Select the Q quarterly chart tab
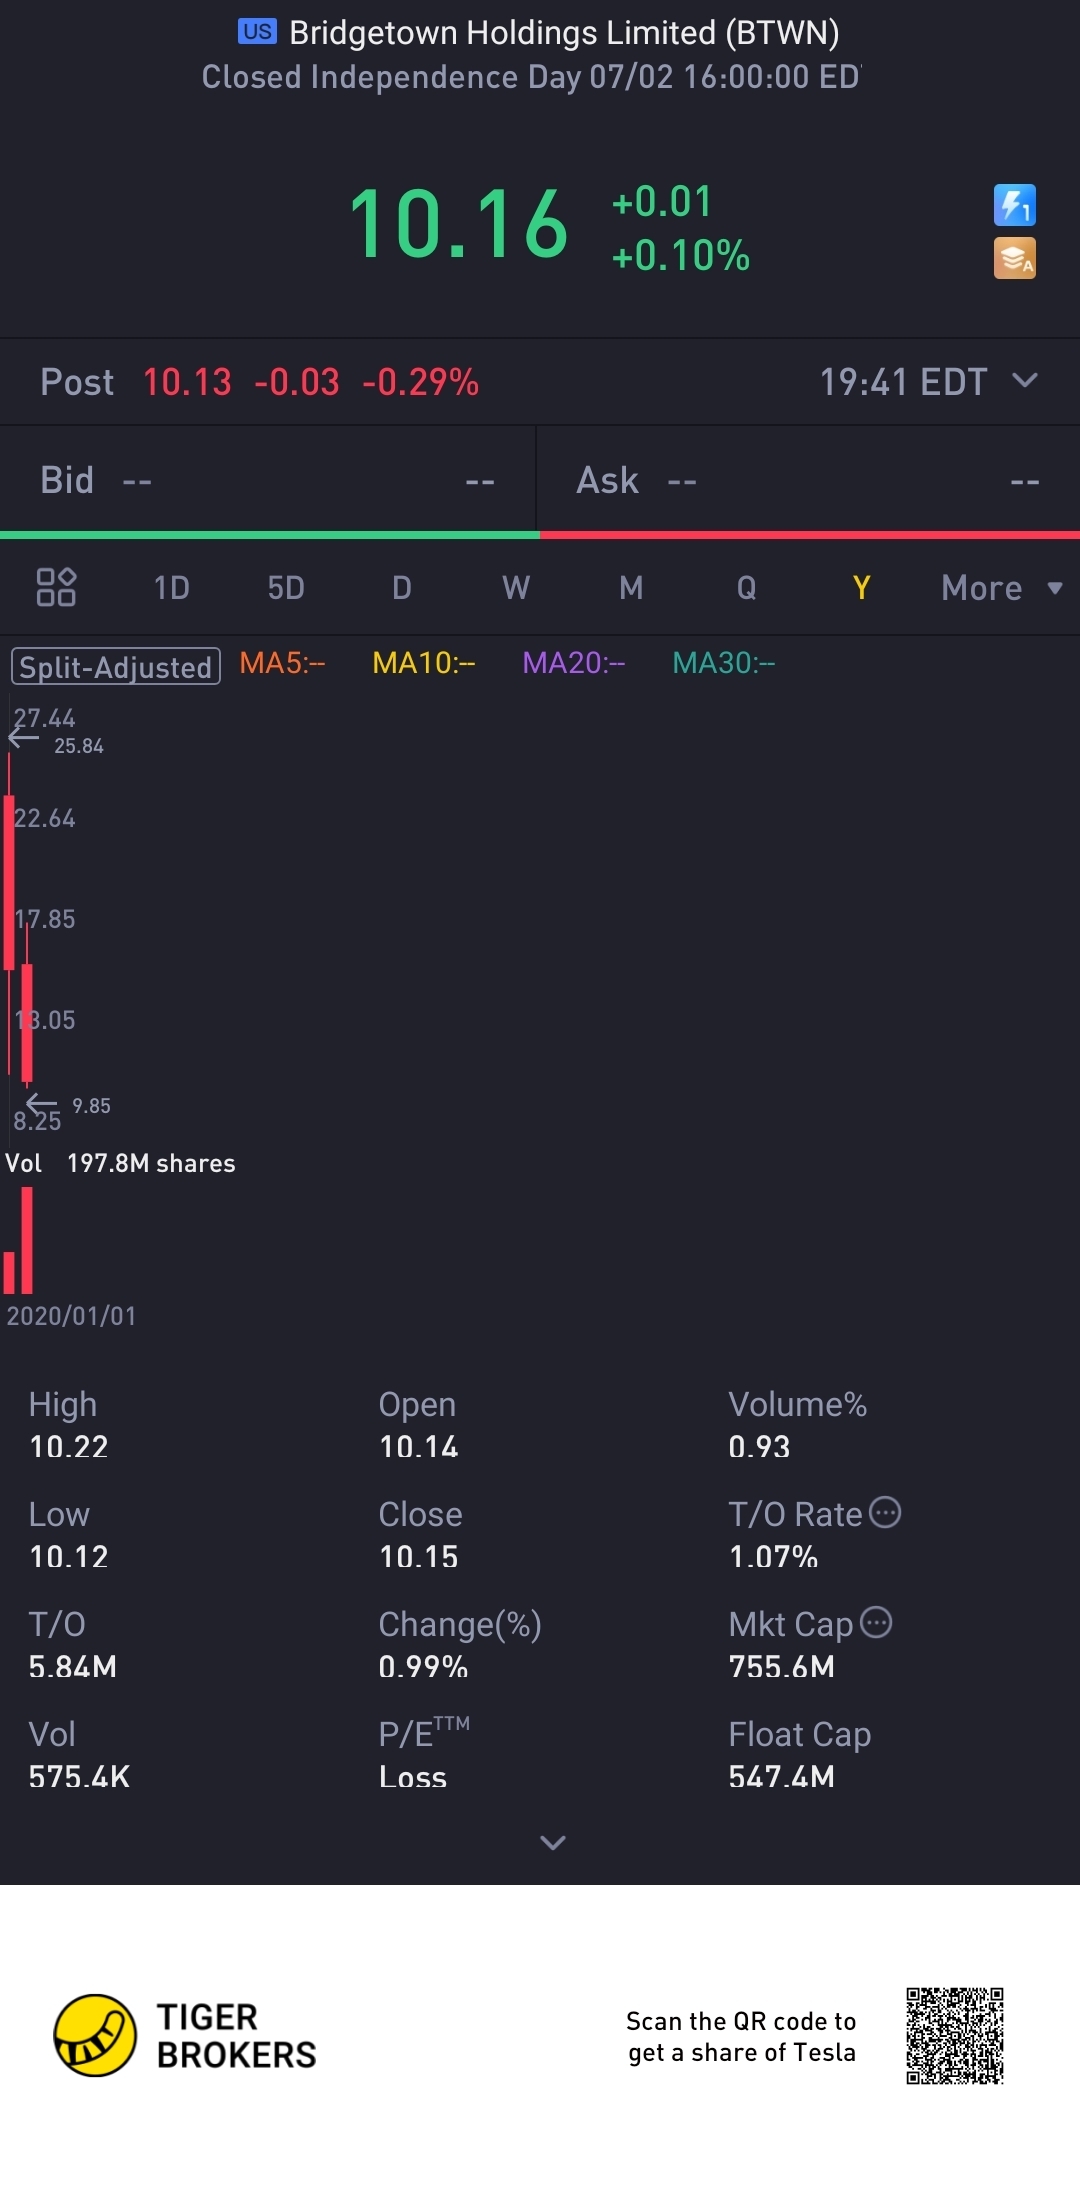The height and width of the screenshot is (2187, 1080). 746,588
